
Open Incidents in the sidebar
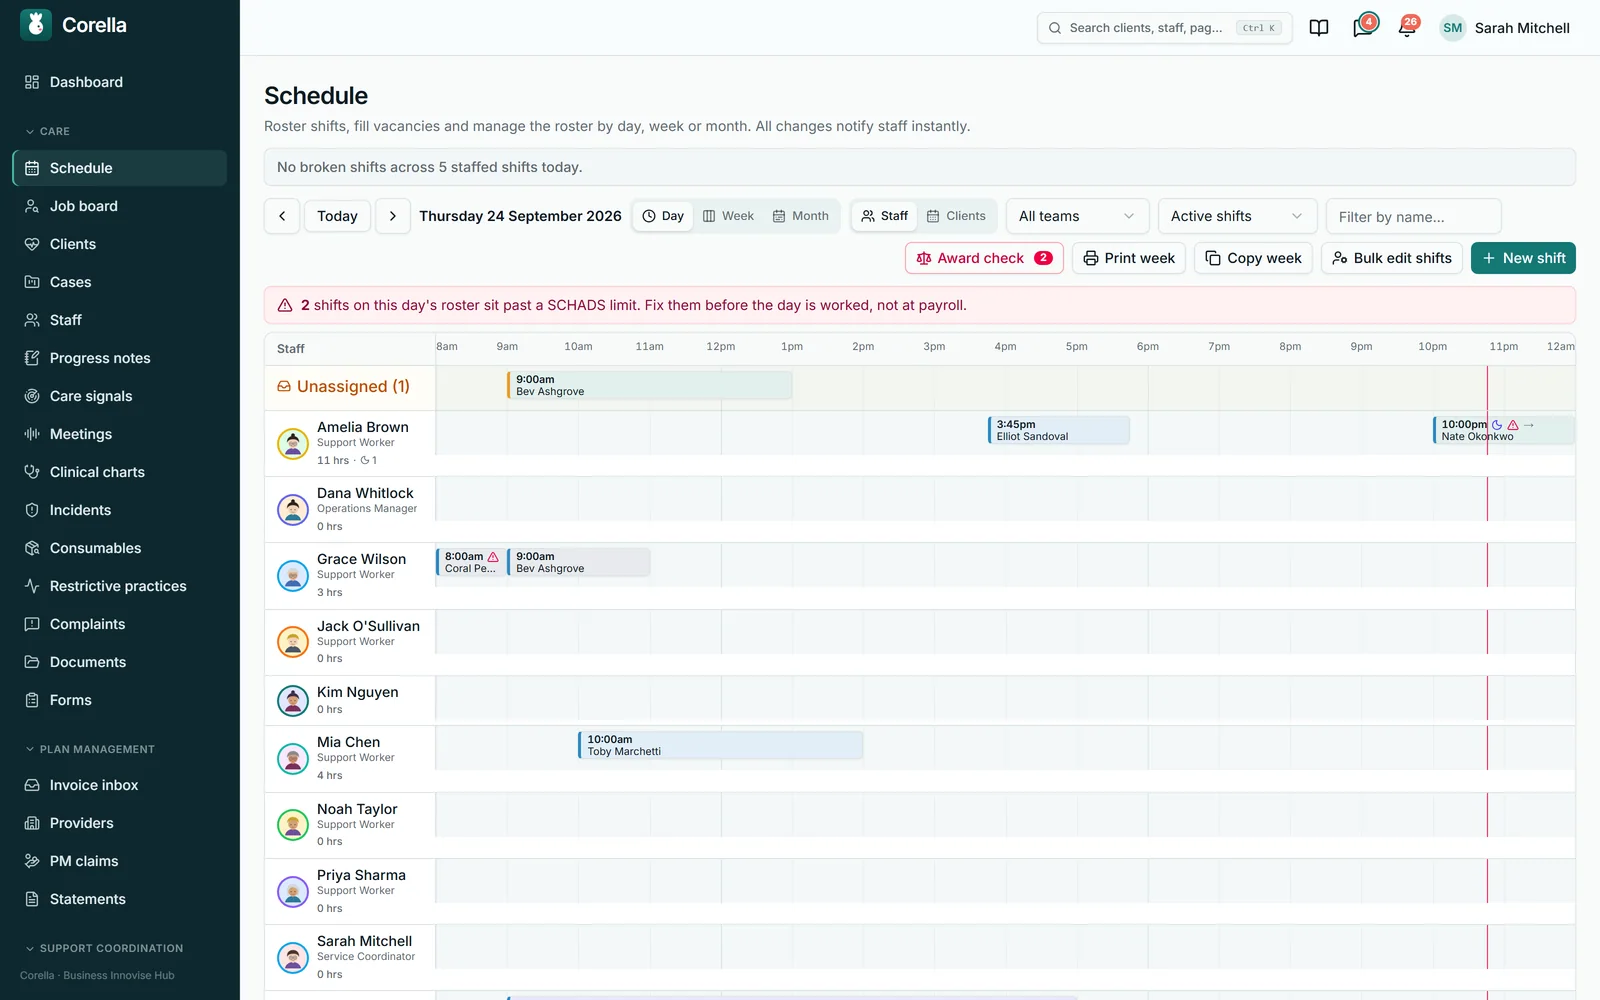pyautogui.click(x=119, y=510)
